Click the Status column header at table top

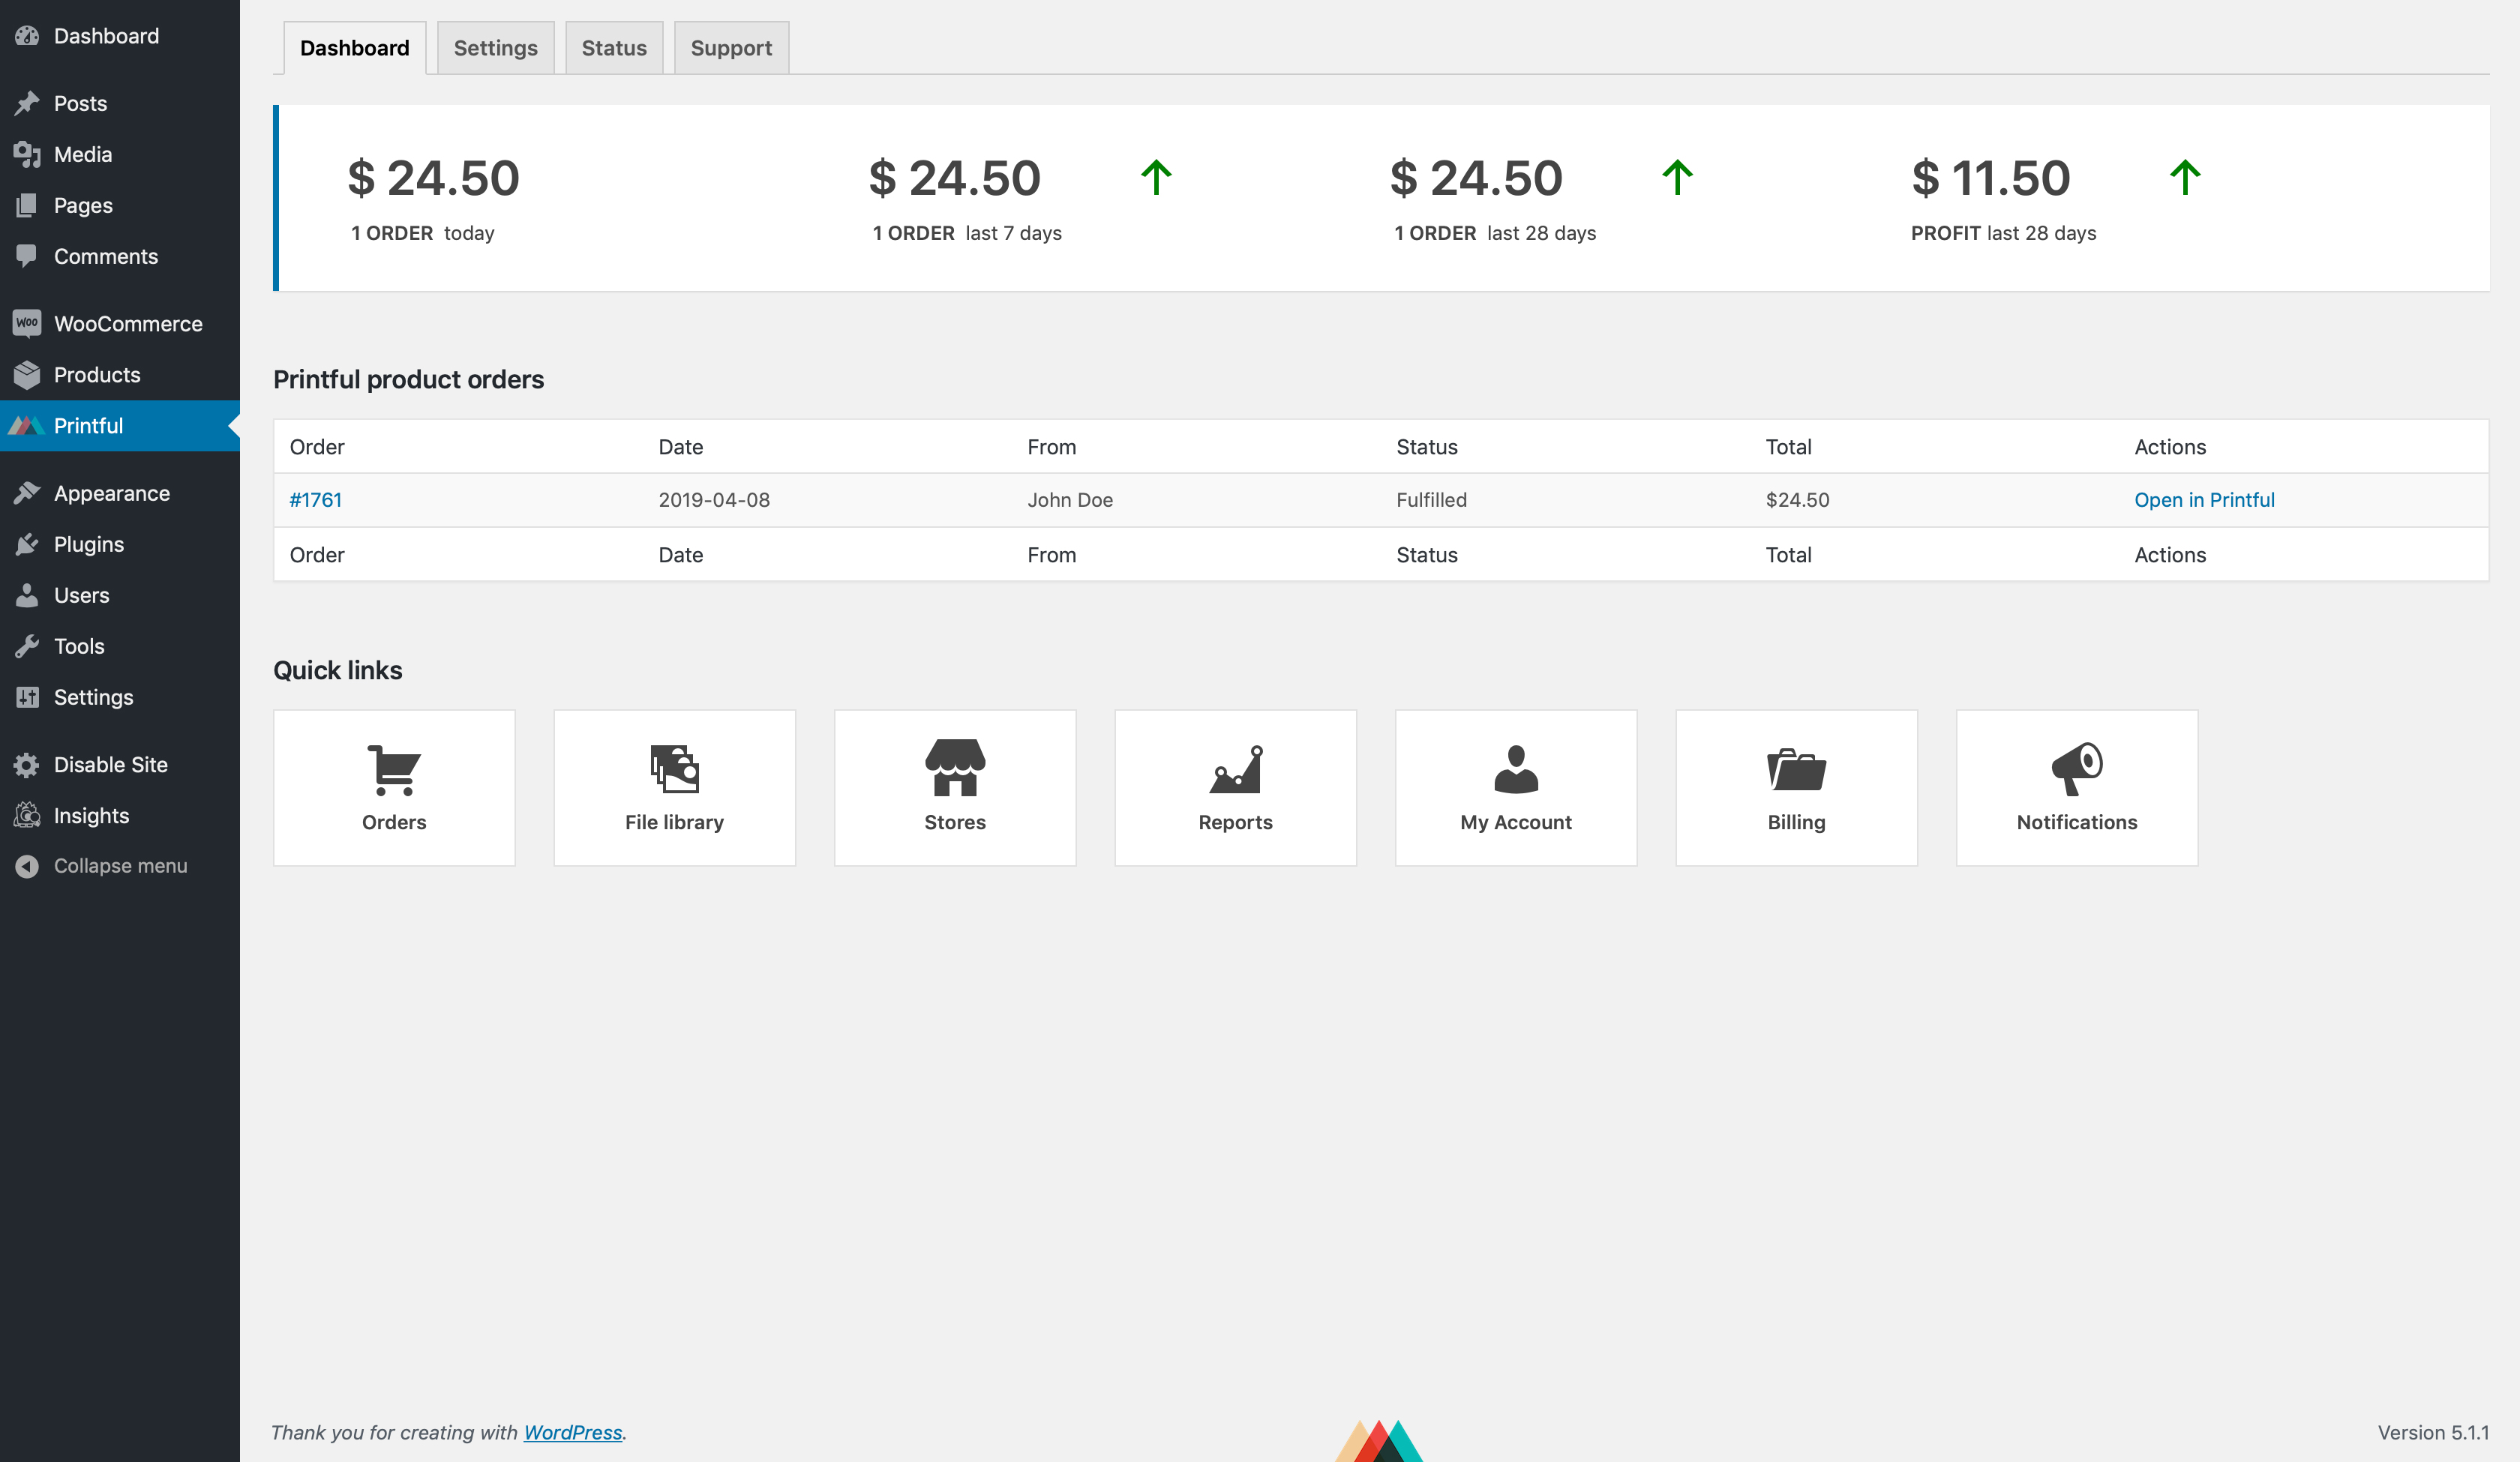click(1426, 447)
